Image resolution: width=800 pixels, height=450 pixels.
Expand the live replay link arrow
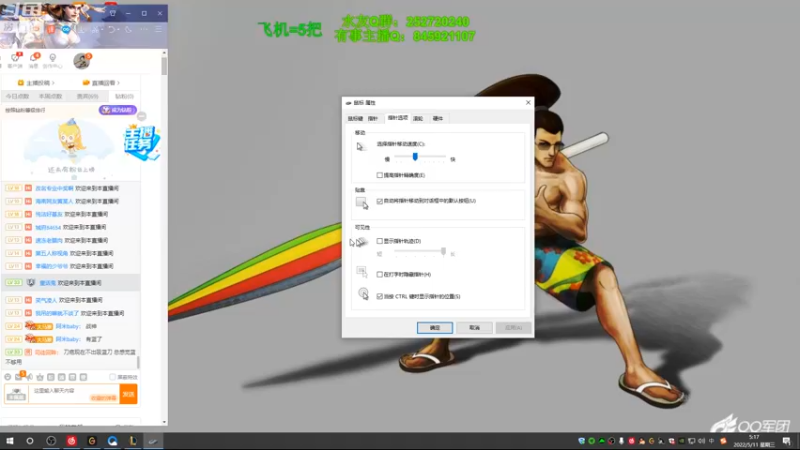[x=118, y=83]
